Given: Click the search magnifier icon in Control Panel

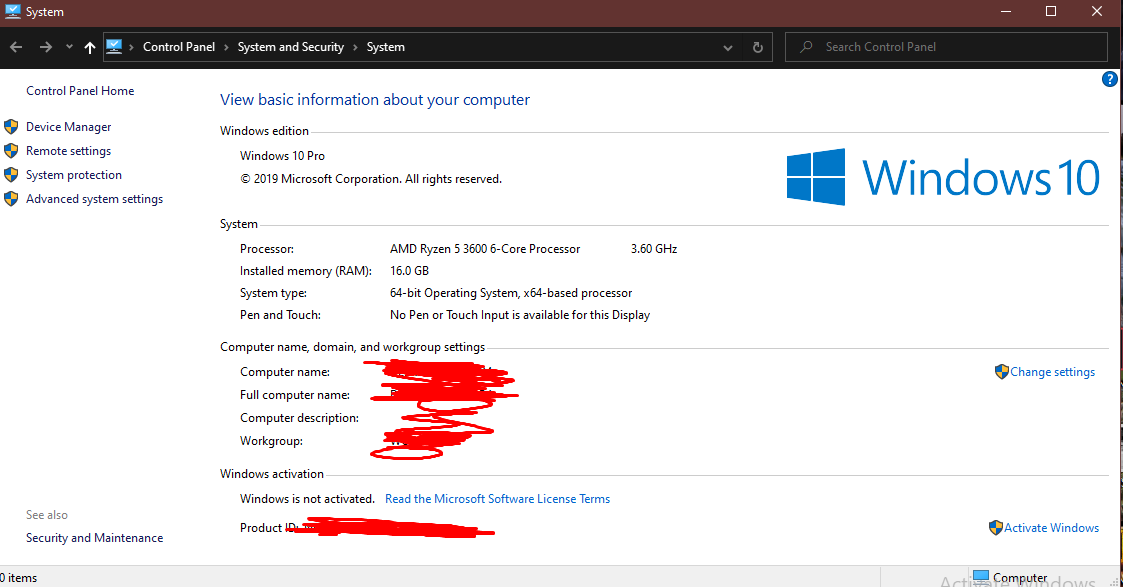Looking at the screenshot, I should (x=805, y=47).
